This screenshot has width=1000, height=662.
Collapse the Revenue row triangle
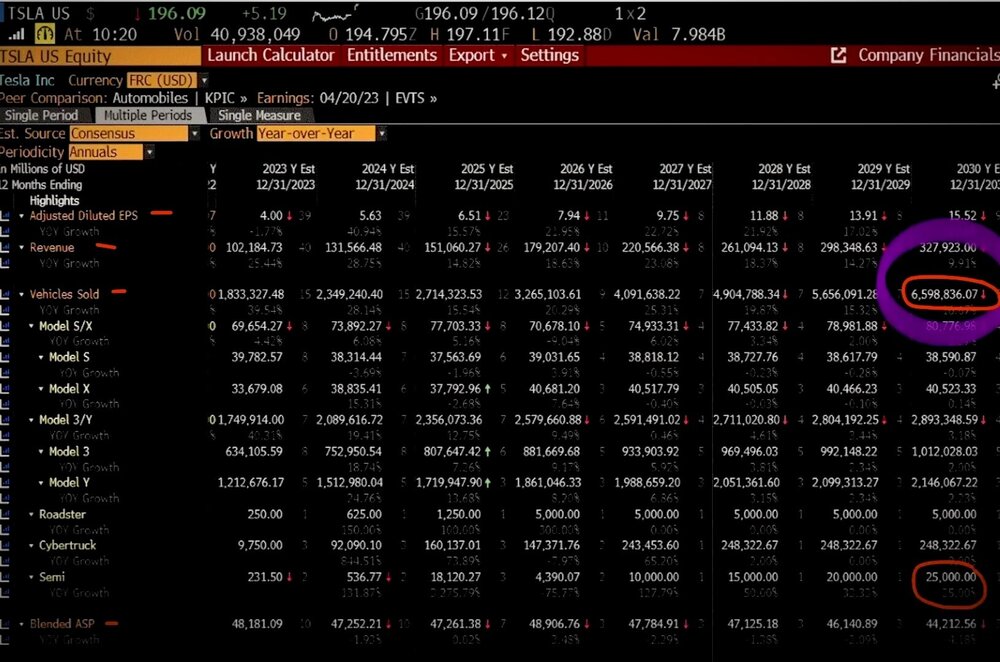(21, 247)
